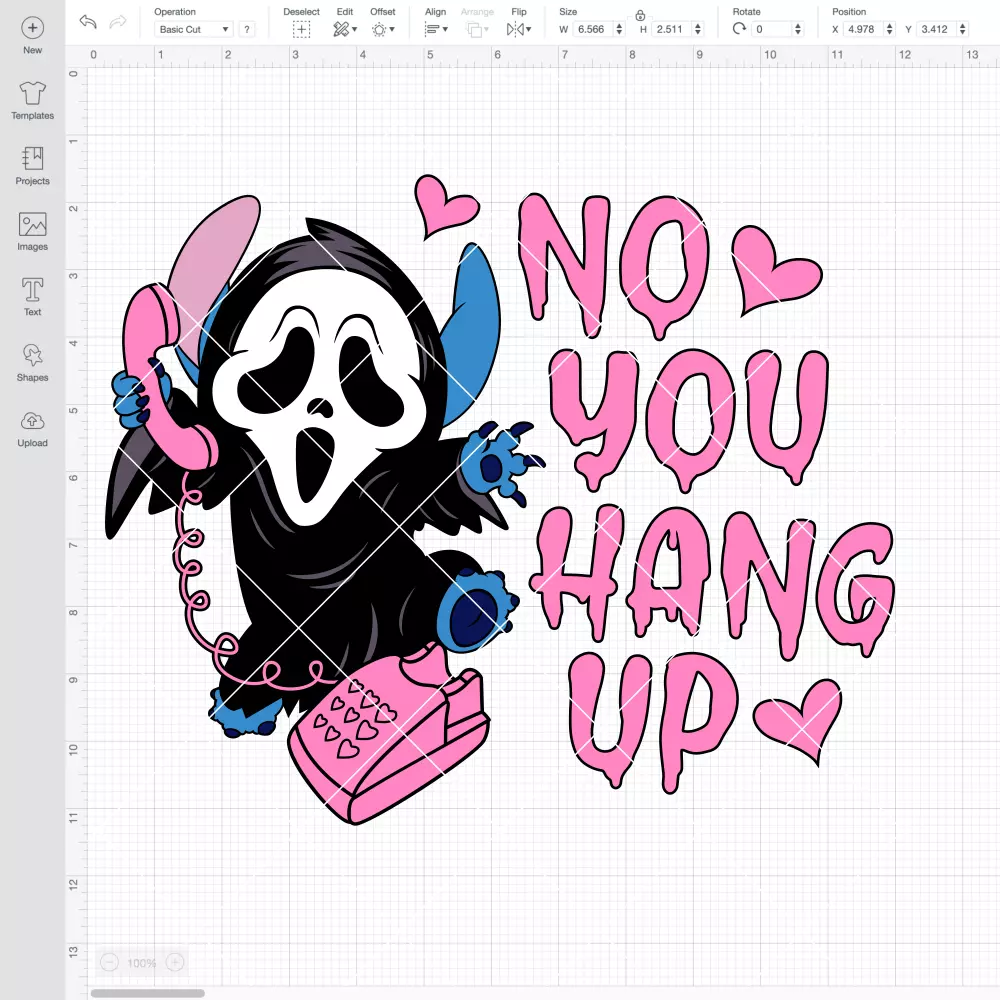1000x1000 pixels.
Task: Click the Rotate icon
Action: tap(739, 29)
